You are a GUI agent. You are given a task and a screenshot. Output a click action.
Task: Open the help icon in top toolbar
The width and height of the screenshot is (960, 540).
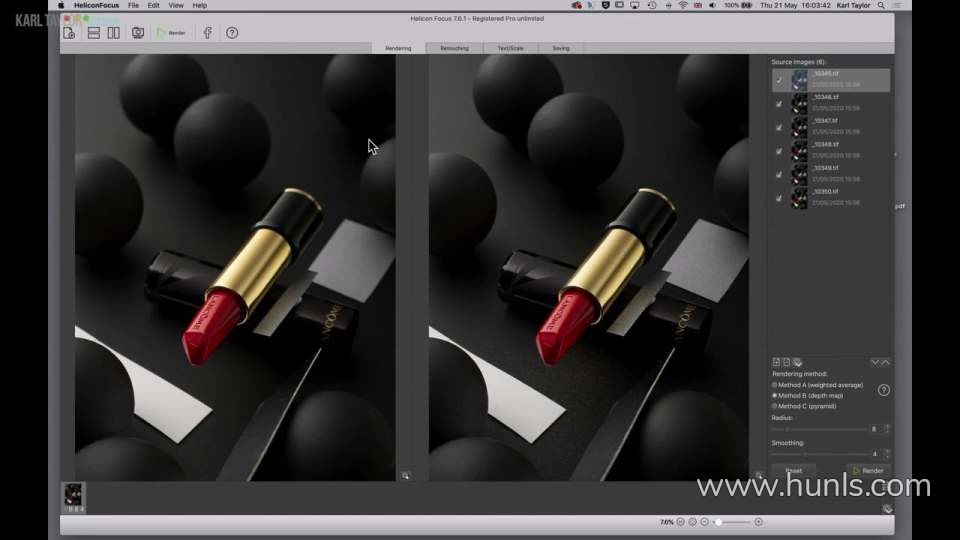tap(232, 33)
